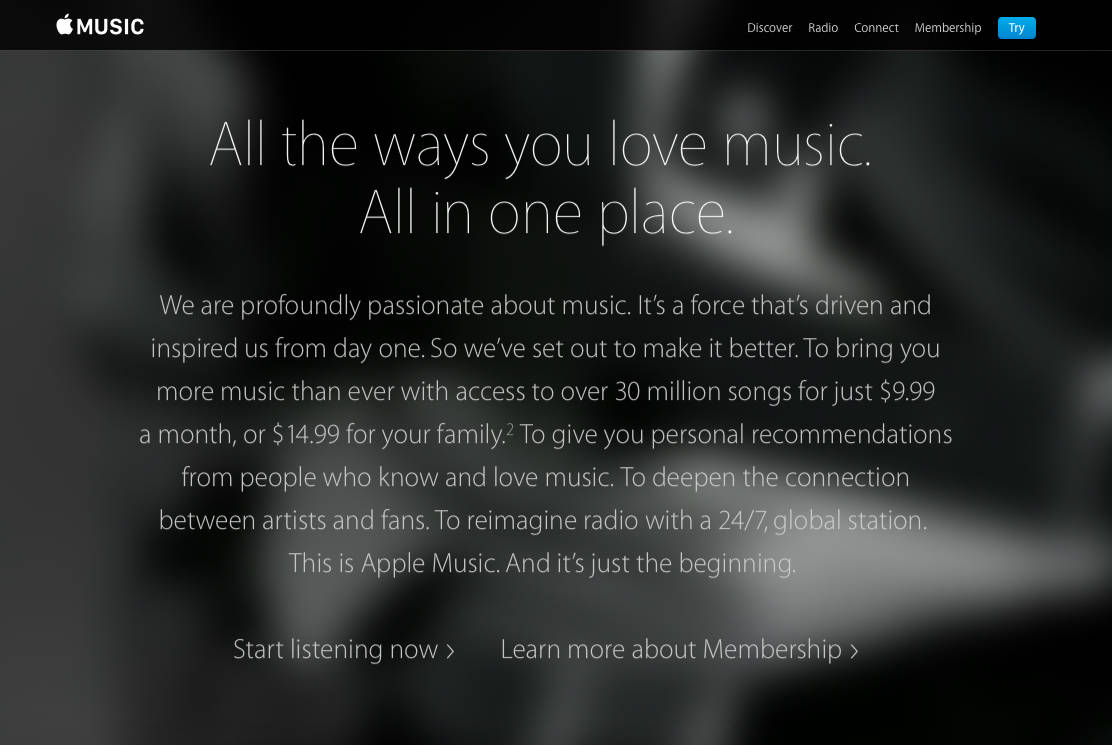1112x745 pixels.
Task: Open the Discover navigation item
Action: coord(769,28)
